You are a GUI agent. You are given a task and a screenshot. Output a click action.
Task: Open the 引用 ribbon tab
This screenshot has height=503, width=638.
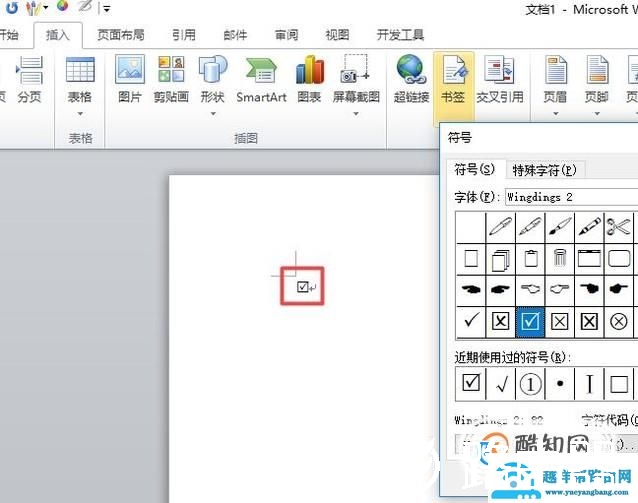184,35
